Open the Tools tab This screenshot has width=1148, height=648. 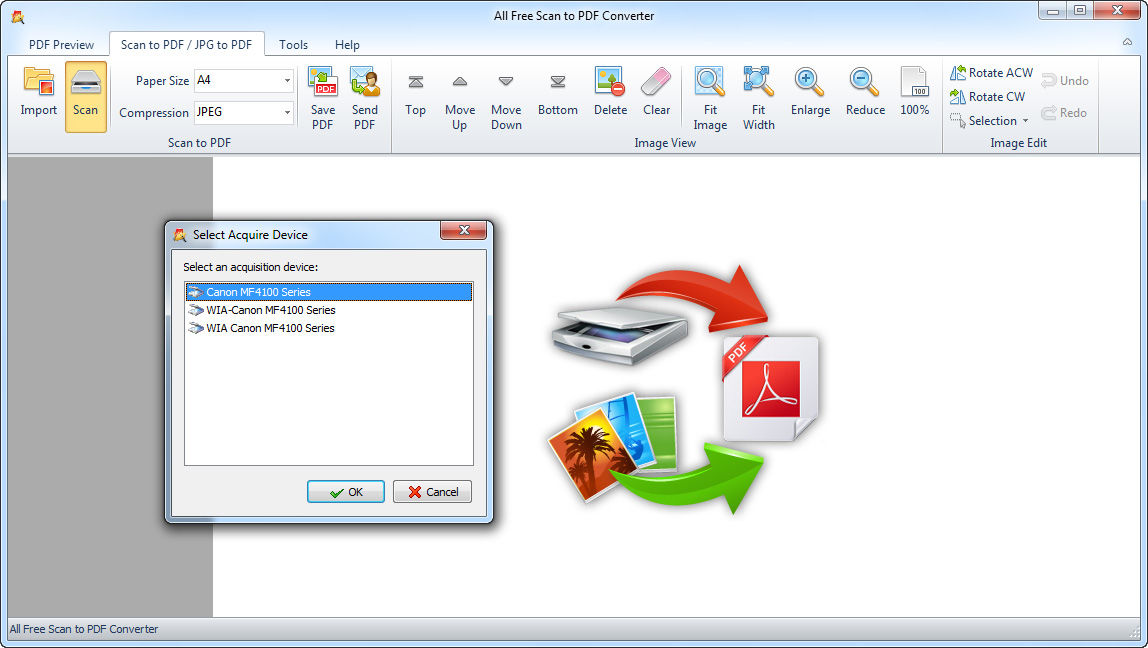(x=293, y=45)
